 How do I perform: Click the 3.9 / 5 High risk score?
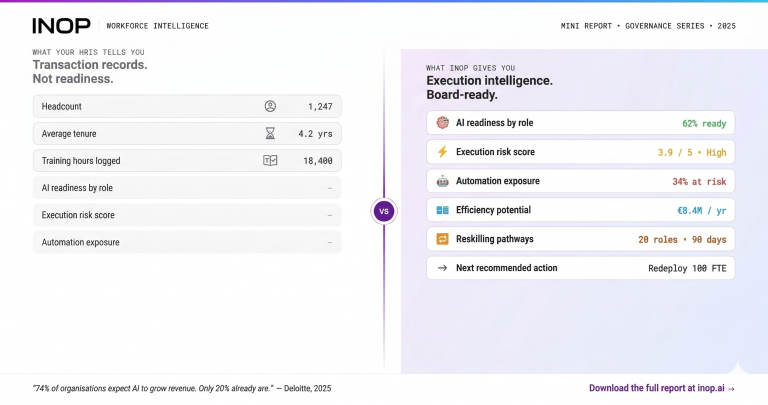coord(689,152)
